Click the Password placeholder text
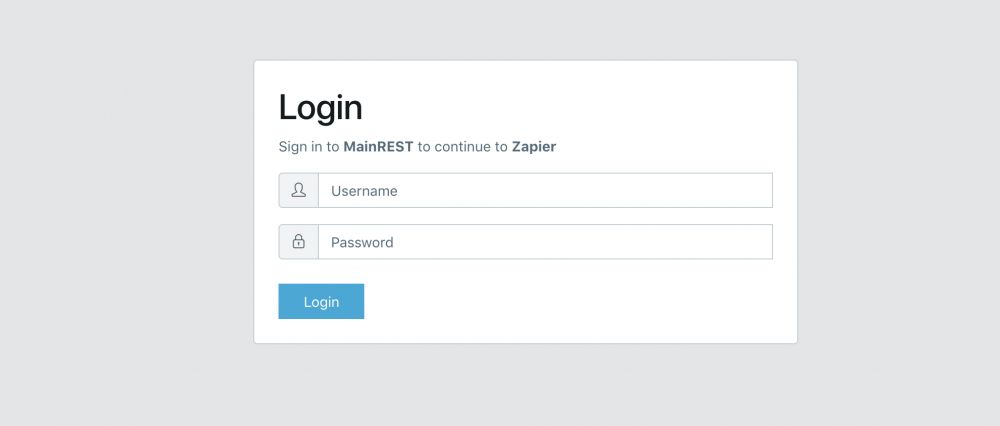The width and height of the screenshot is (1000, 426). (362, 242)
